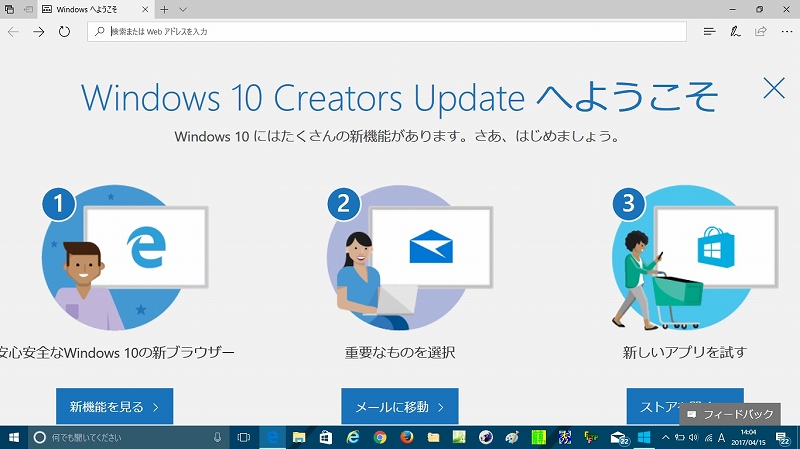Viewport: 800px width, 449px height.
Task: Open the Edge Hub icon
Action: [709, 32]
